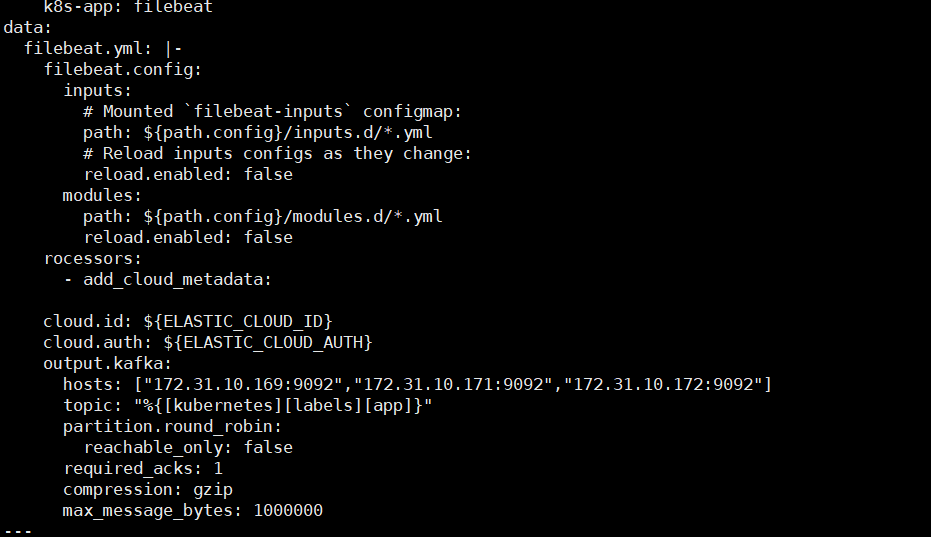
Task: Click the 172.31.10.169:9092 host address
Action: (x=243, y=384)
